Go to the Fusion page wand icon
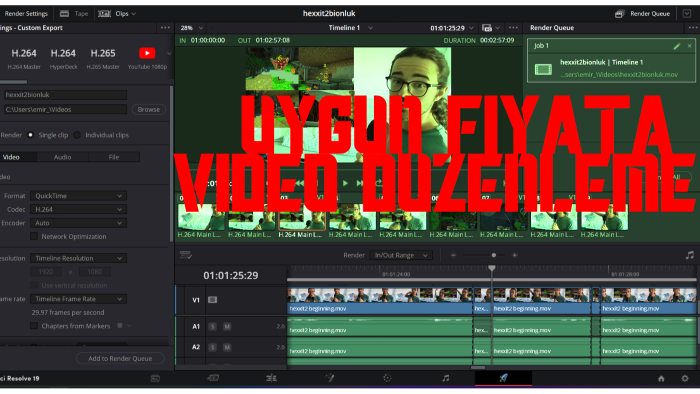 329,378
